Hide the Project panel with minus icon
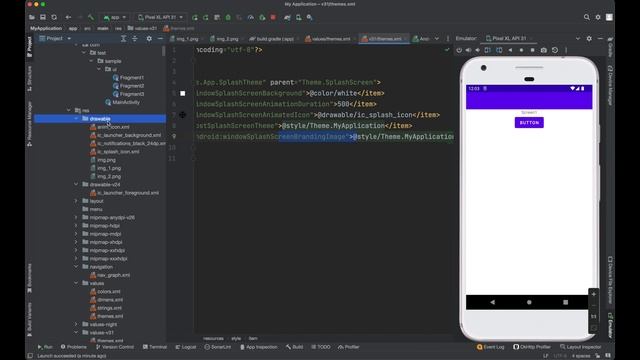640x360 pixels. (160, 38)
